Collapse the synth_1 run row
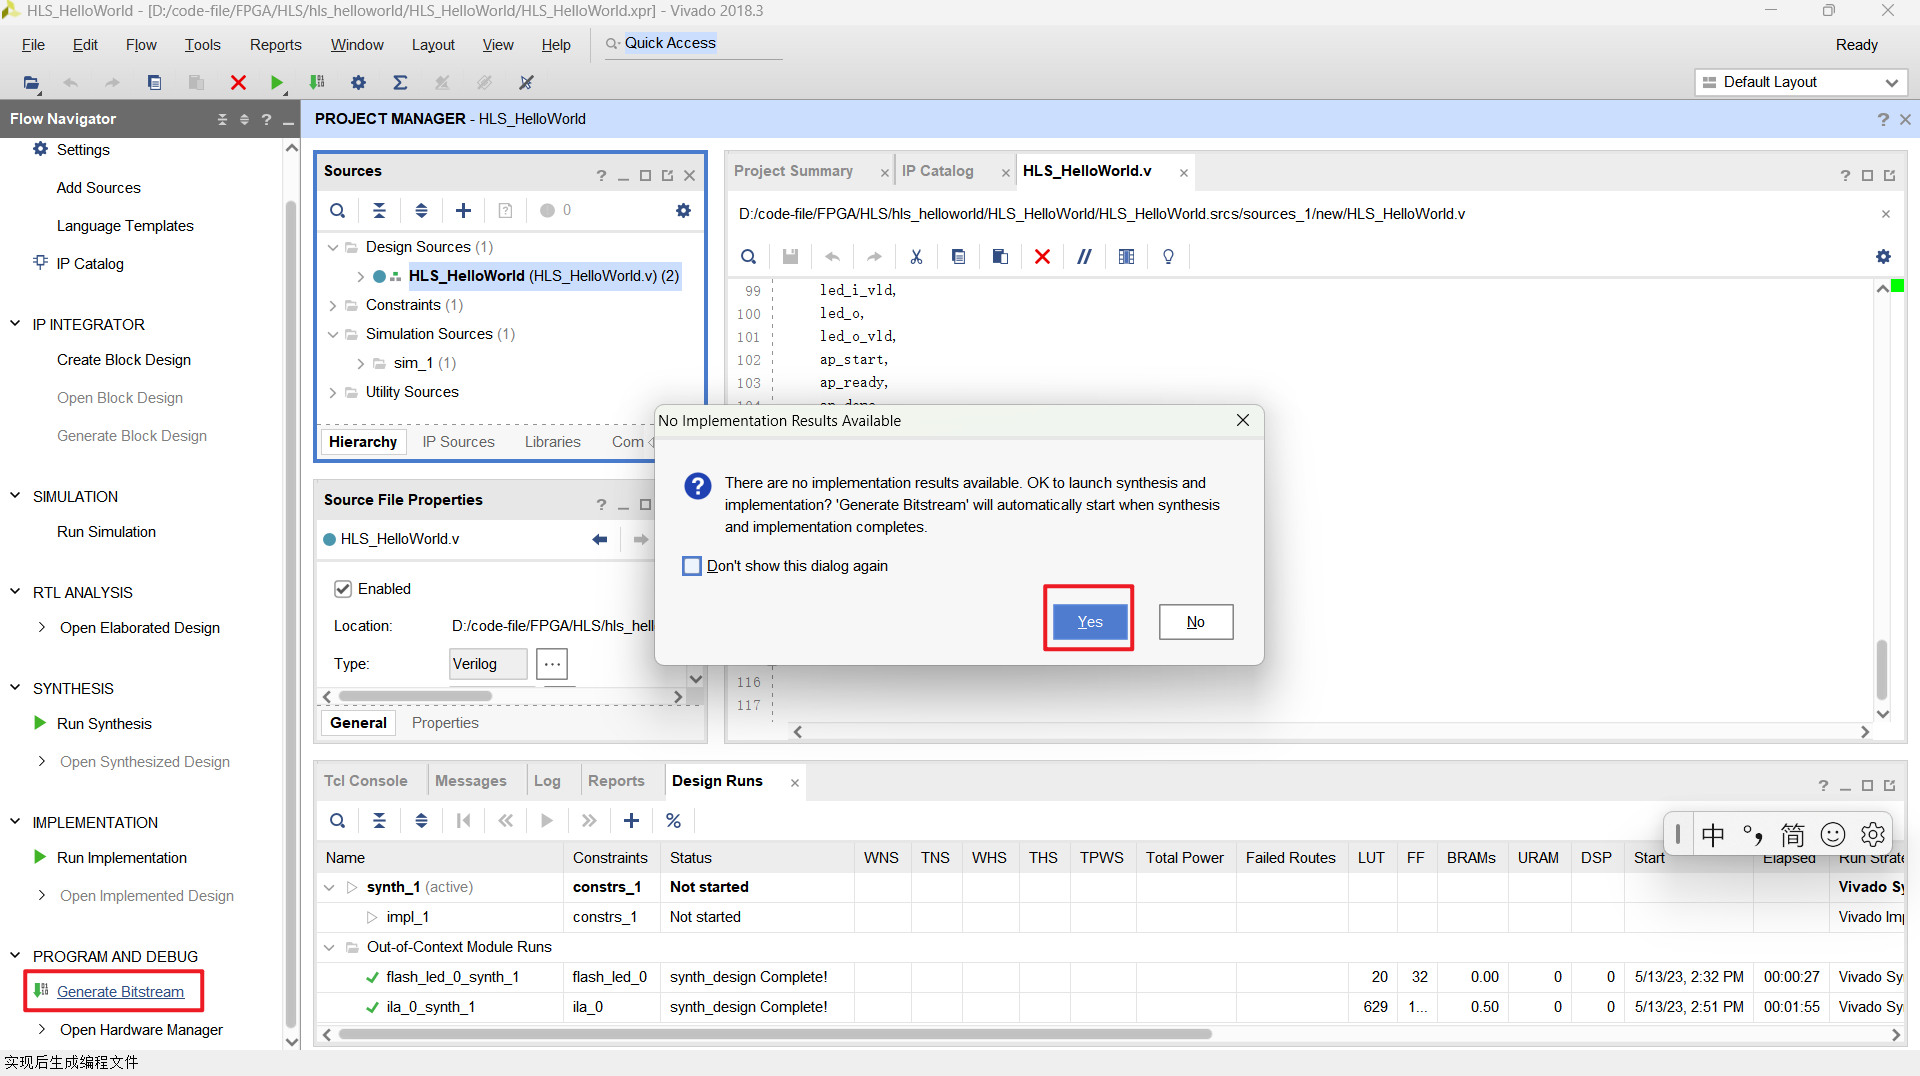The image size is (1920, 1076). 329,887
